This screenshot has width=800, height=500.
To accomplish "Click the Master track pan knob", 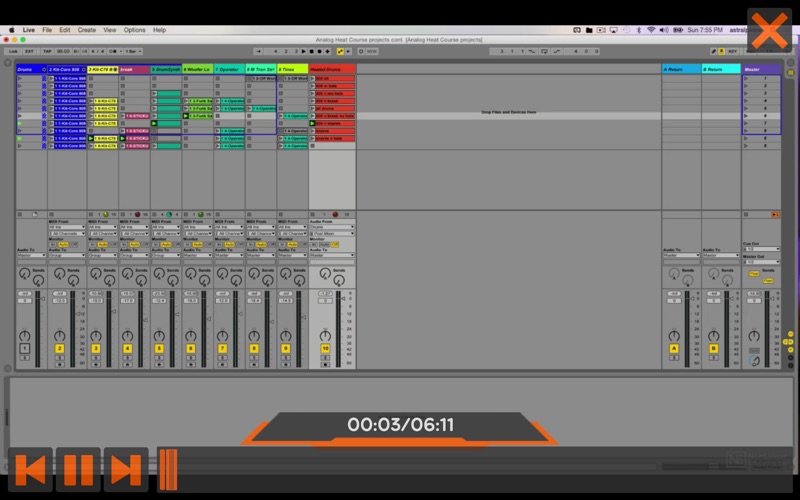I will click(x=754, y=336).
